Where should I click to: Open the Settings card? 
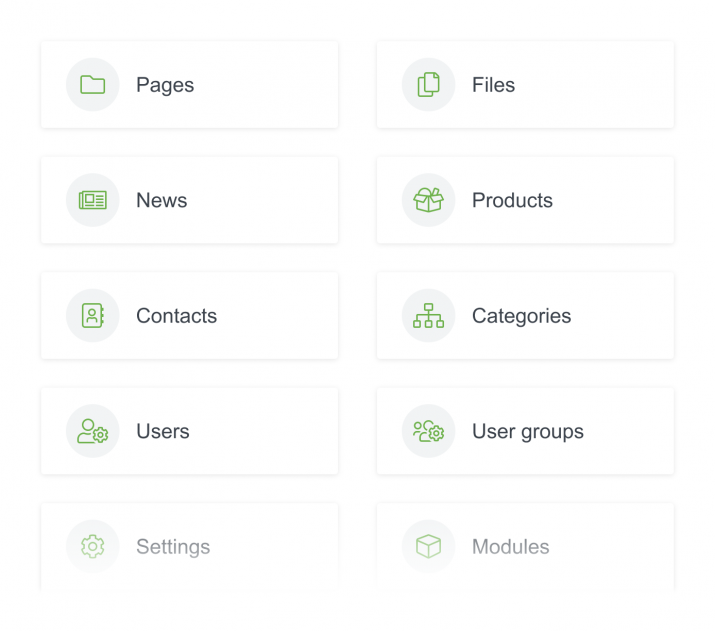tap(190, 546)
